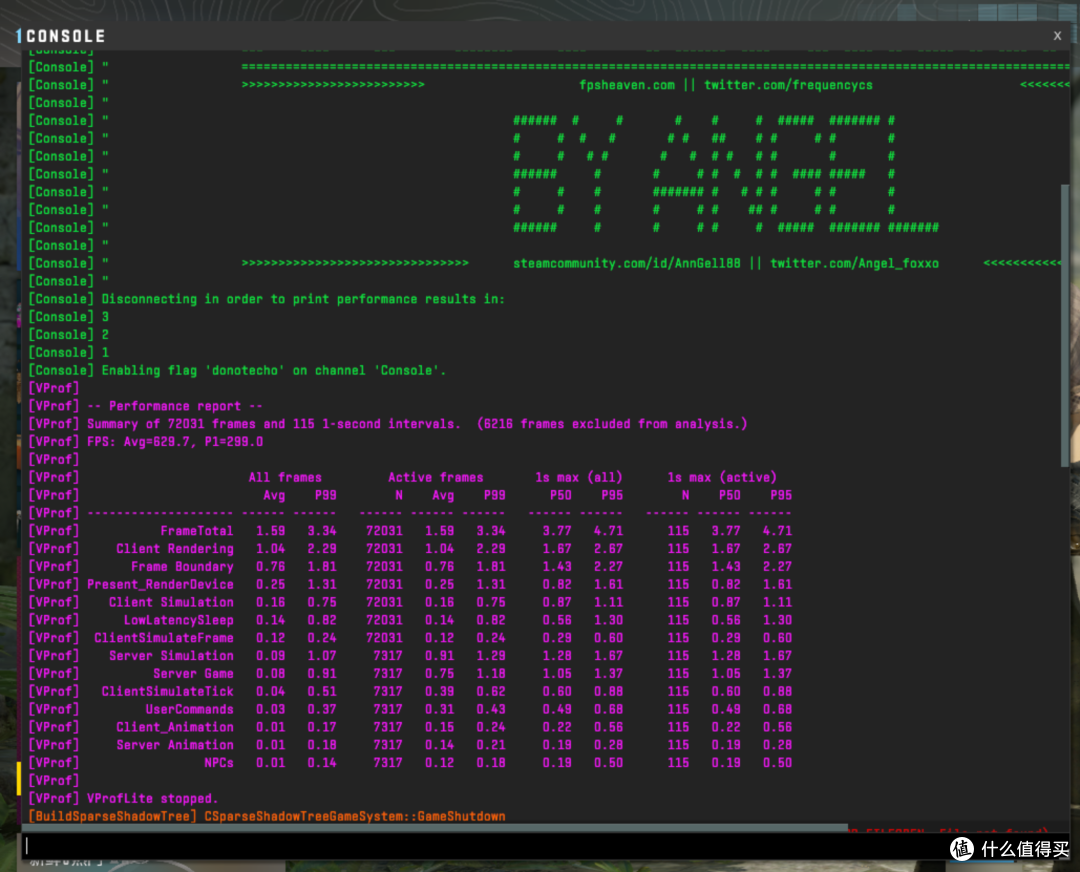The image size is (1080, 872).
Task: Click the 'twitter.com/frequencycs' text
Action: point(788,85)
